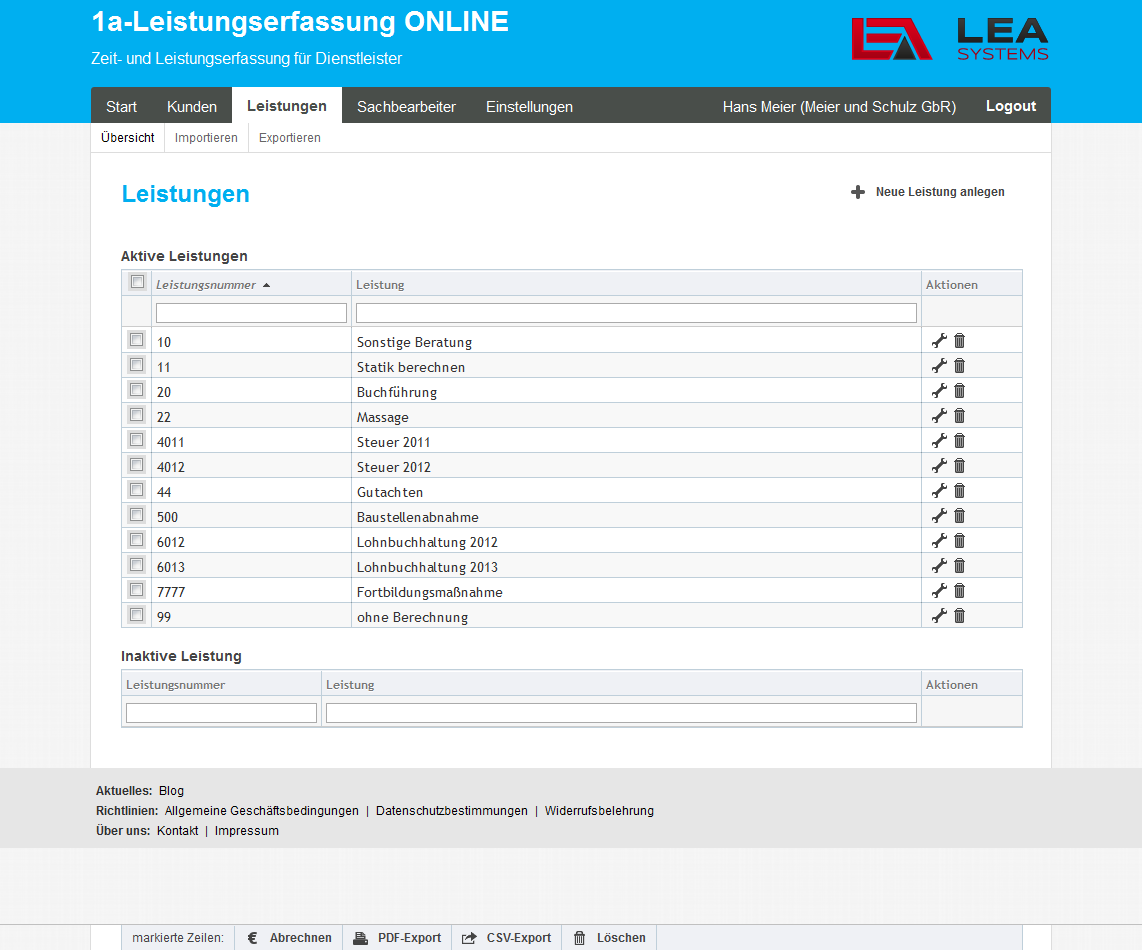Delete Steuer 2012 with trash icon

(x=959, y=465)
